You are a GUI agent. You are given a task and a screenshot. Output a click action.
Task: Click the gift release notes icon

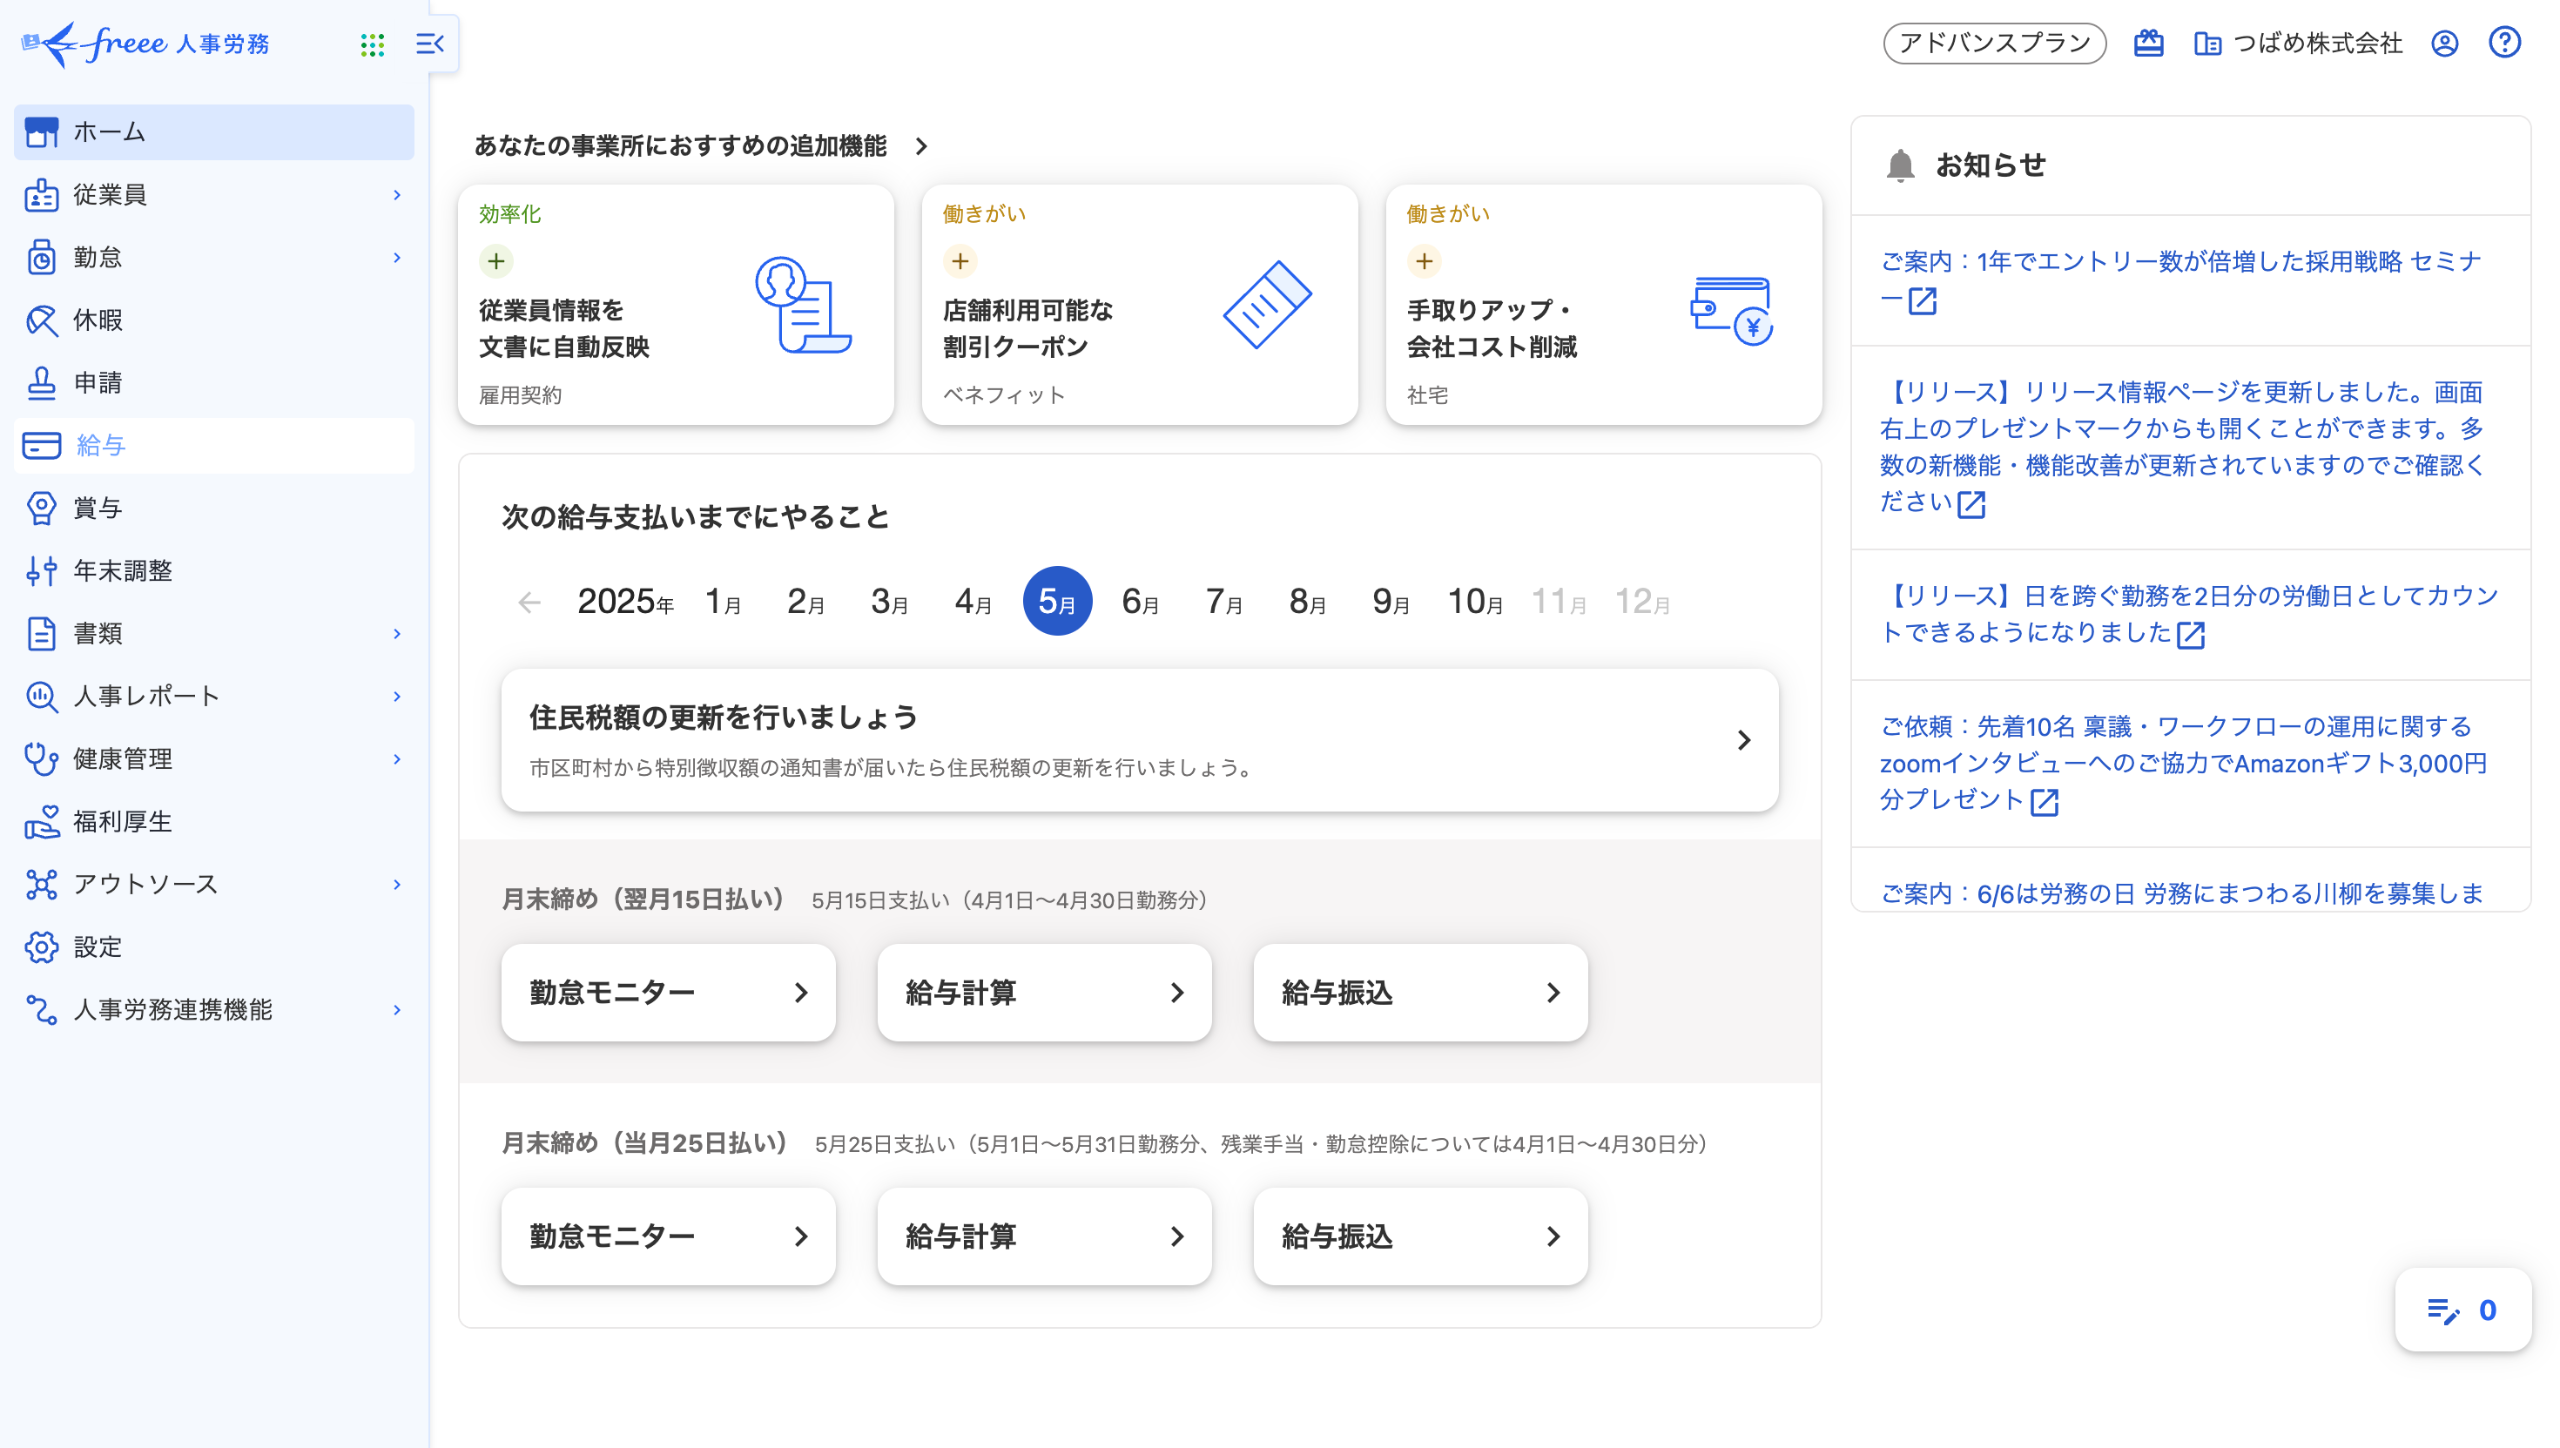pos(2148,43)
